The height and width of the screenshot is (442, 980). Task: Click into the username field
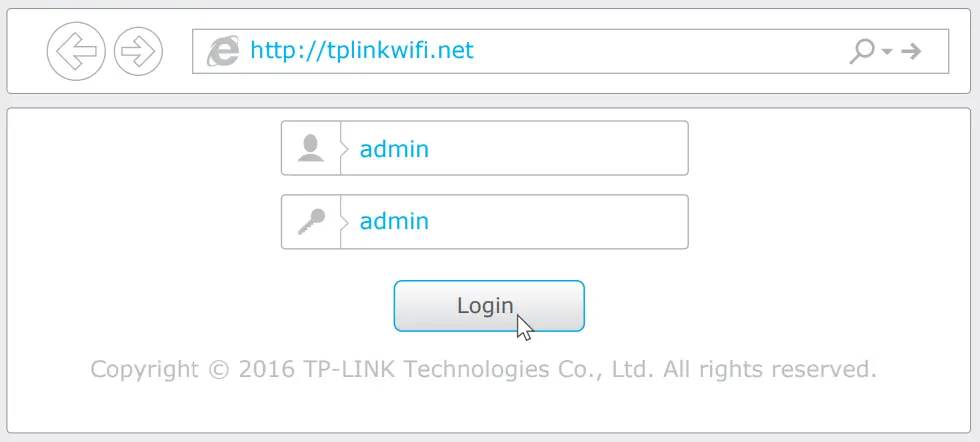pos(560,149)
